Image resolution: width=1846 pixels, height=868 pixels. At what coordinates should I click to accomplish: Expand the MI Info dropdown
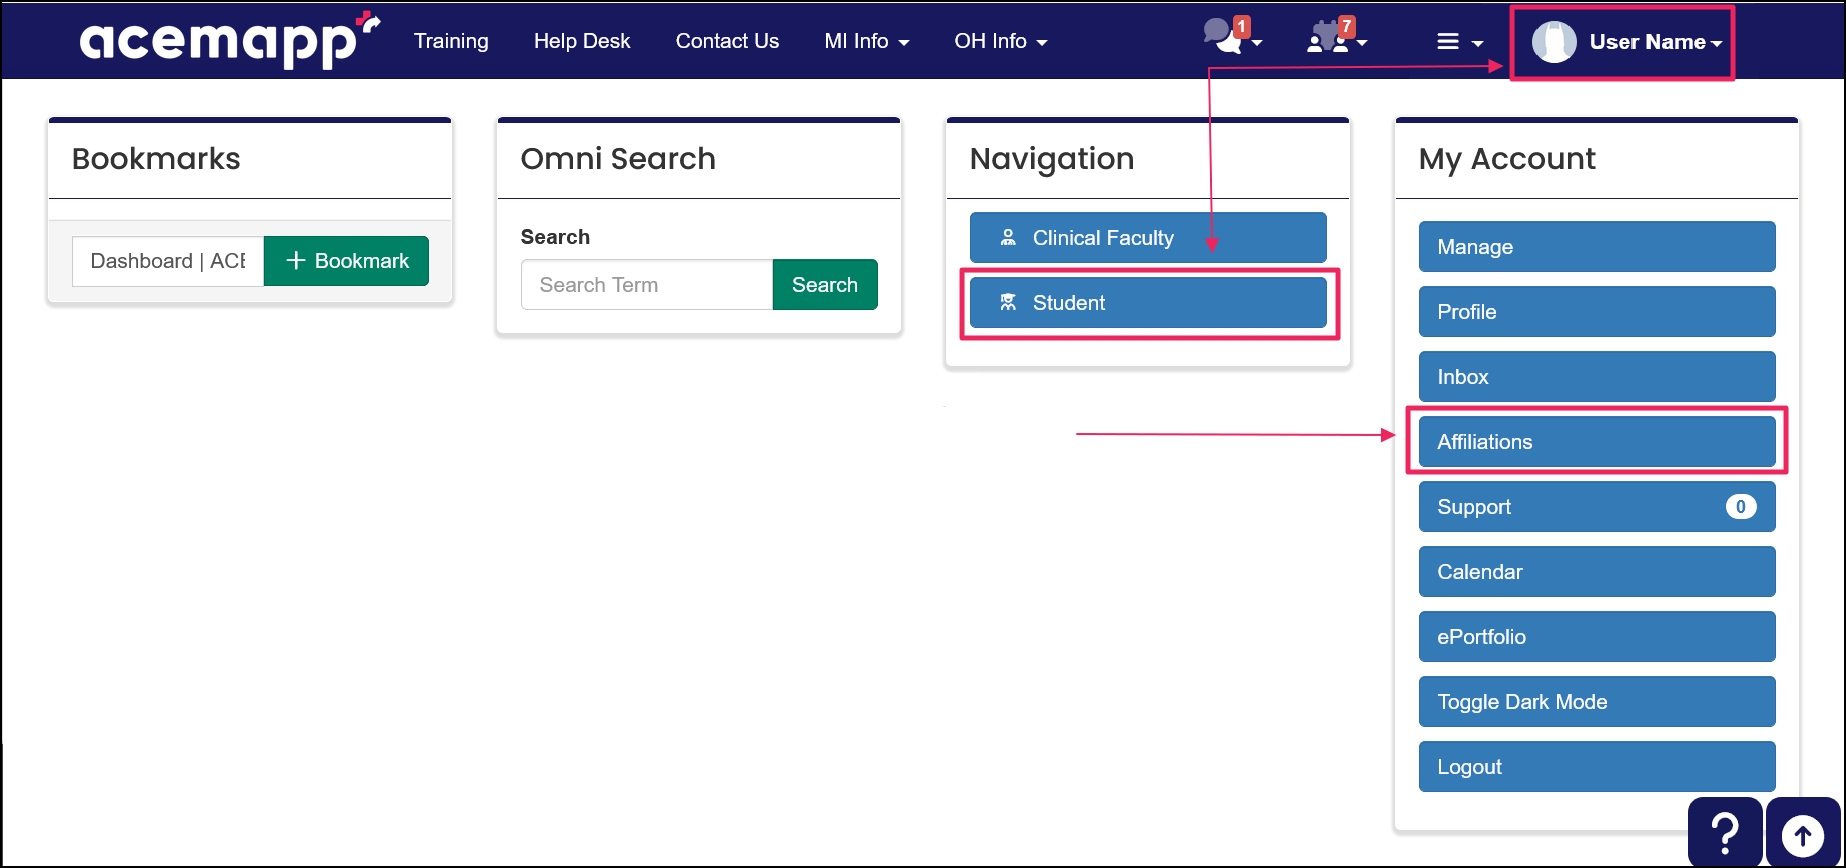(867, 41)
